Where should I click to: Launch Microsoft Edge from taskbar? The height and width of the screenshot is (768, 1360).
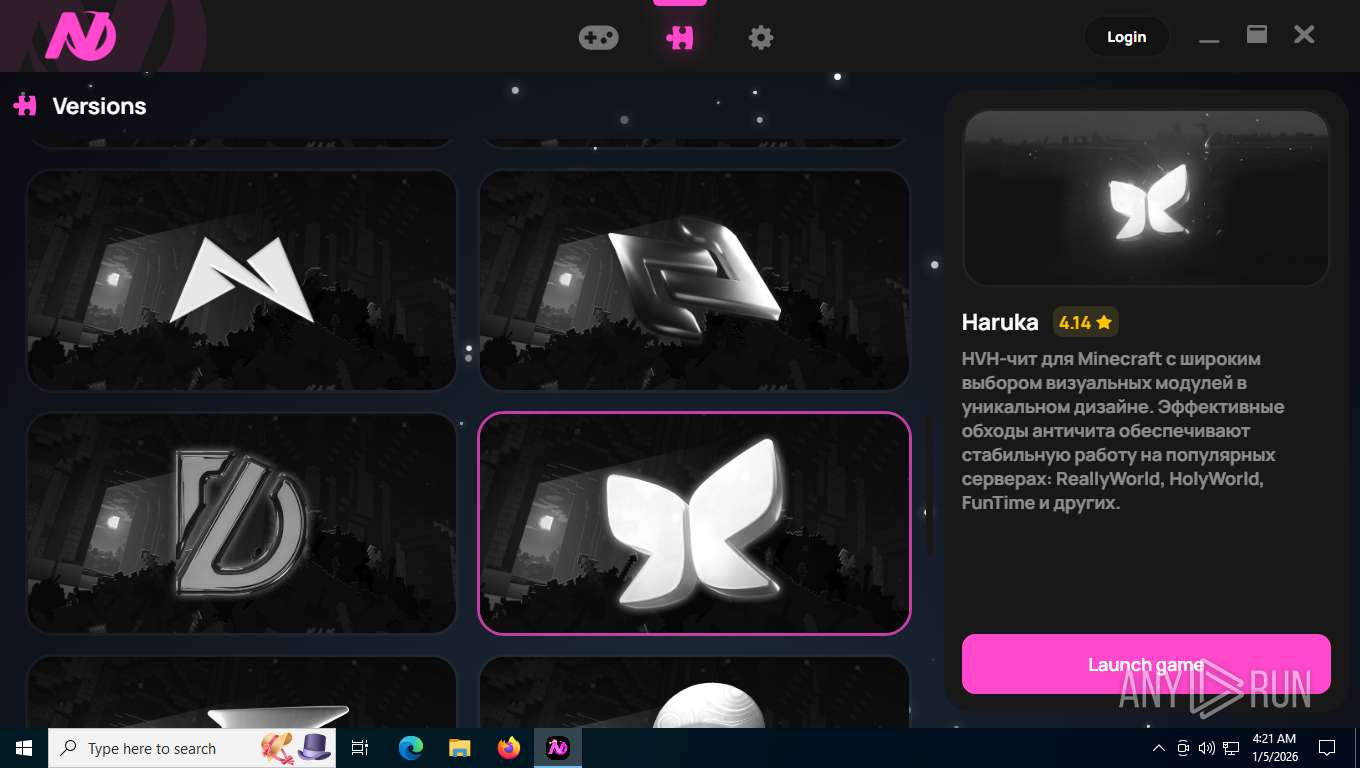click(x=411, y=748)
